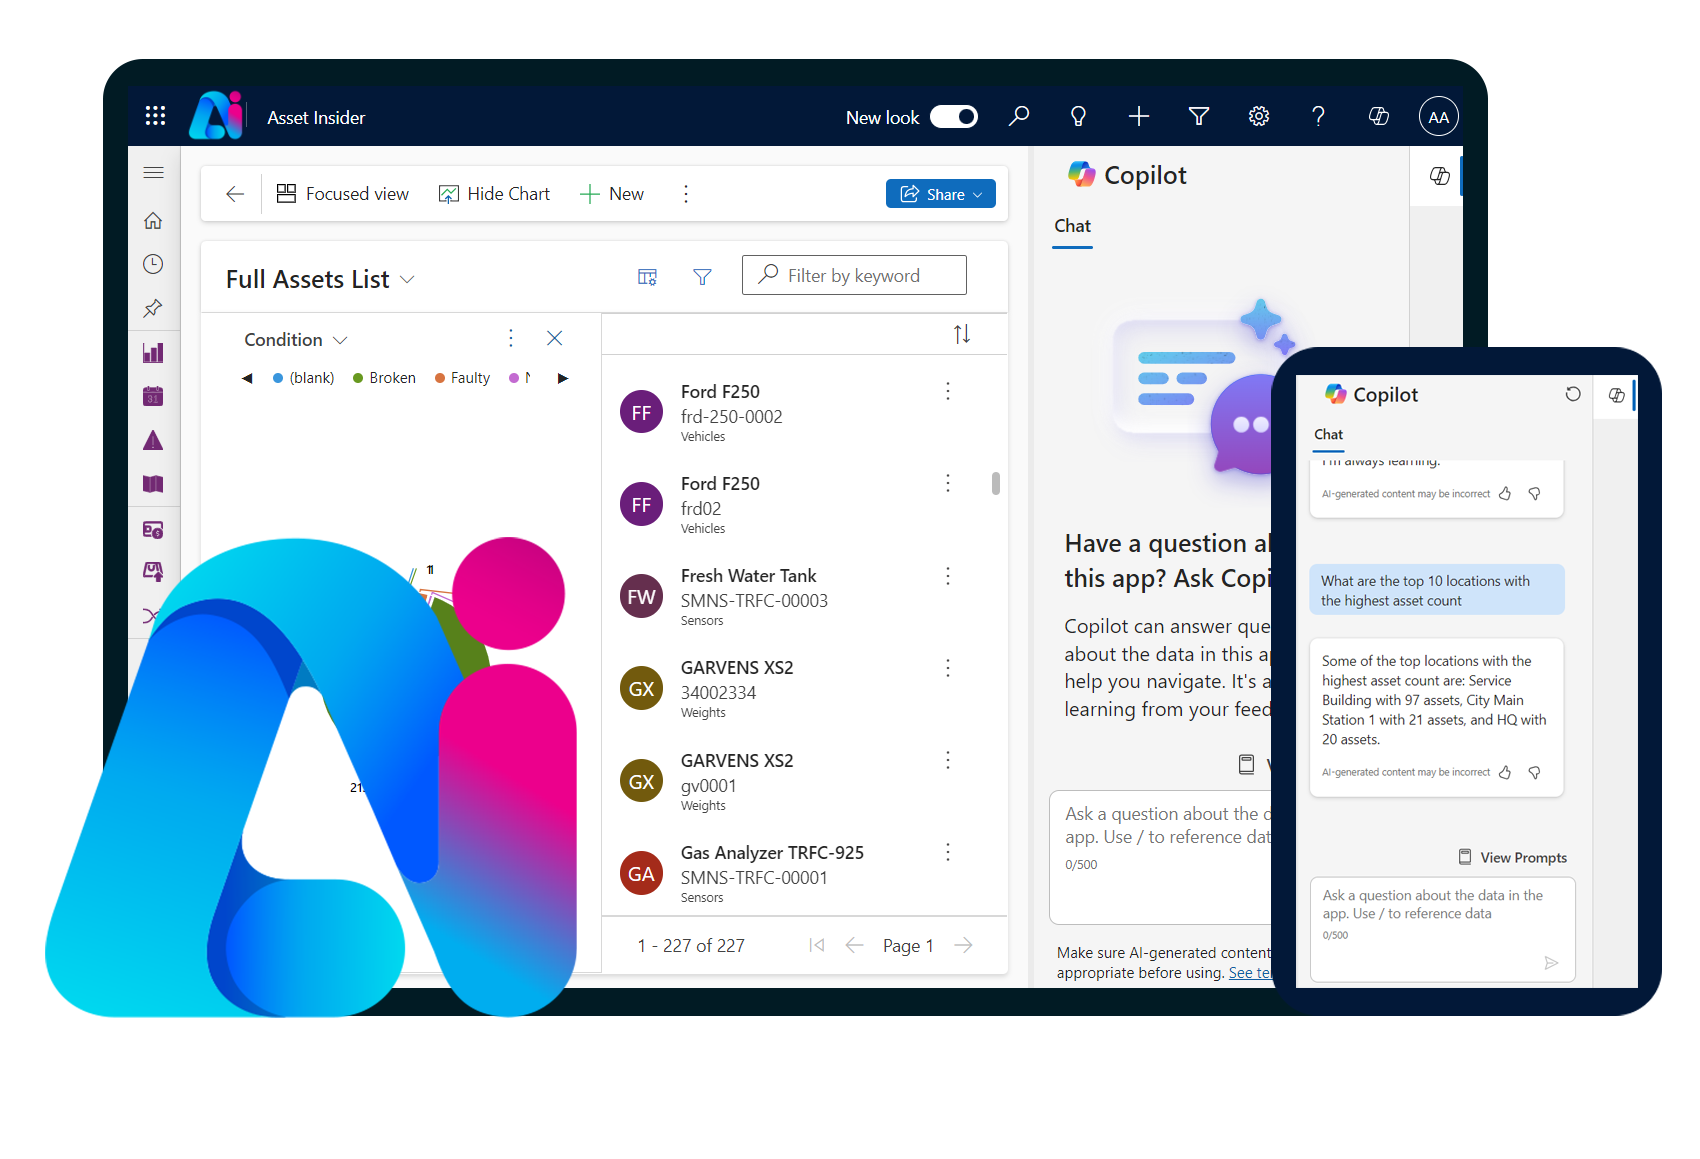Toggle the Faulty legend entry
The width and height of the screenshot is (1700, 1159).
[x=463, y=378]
